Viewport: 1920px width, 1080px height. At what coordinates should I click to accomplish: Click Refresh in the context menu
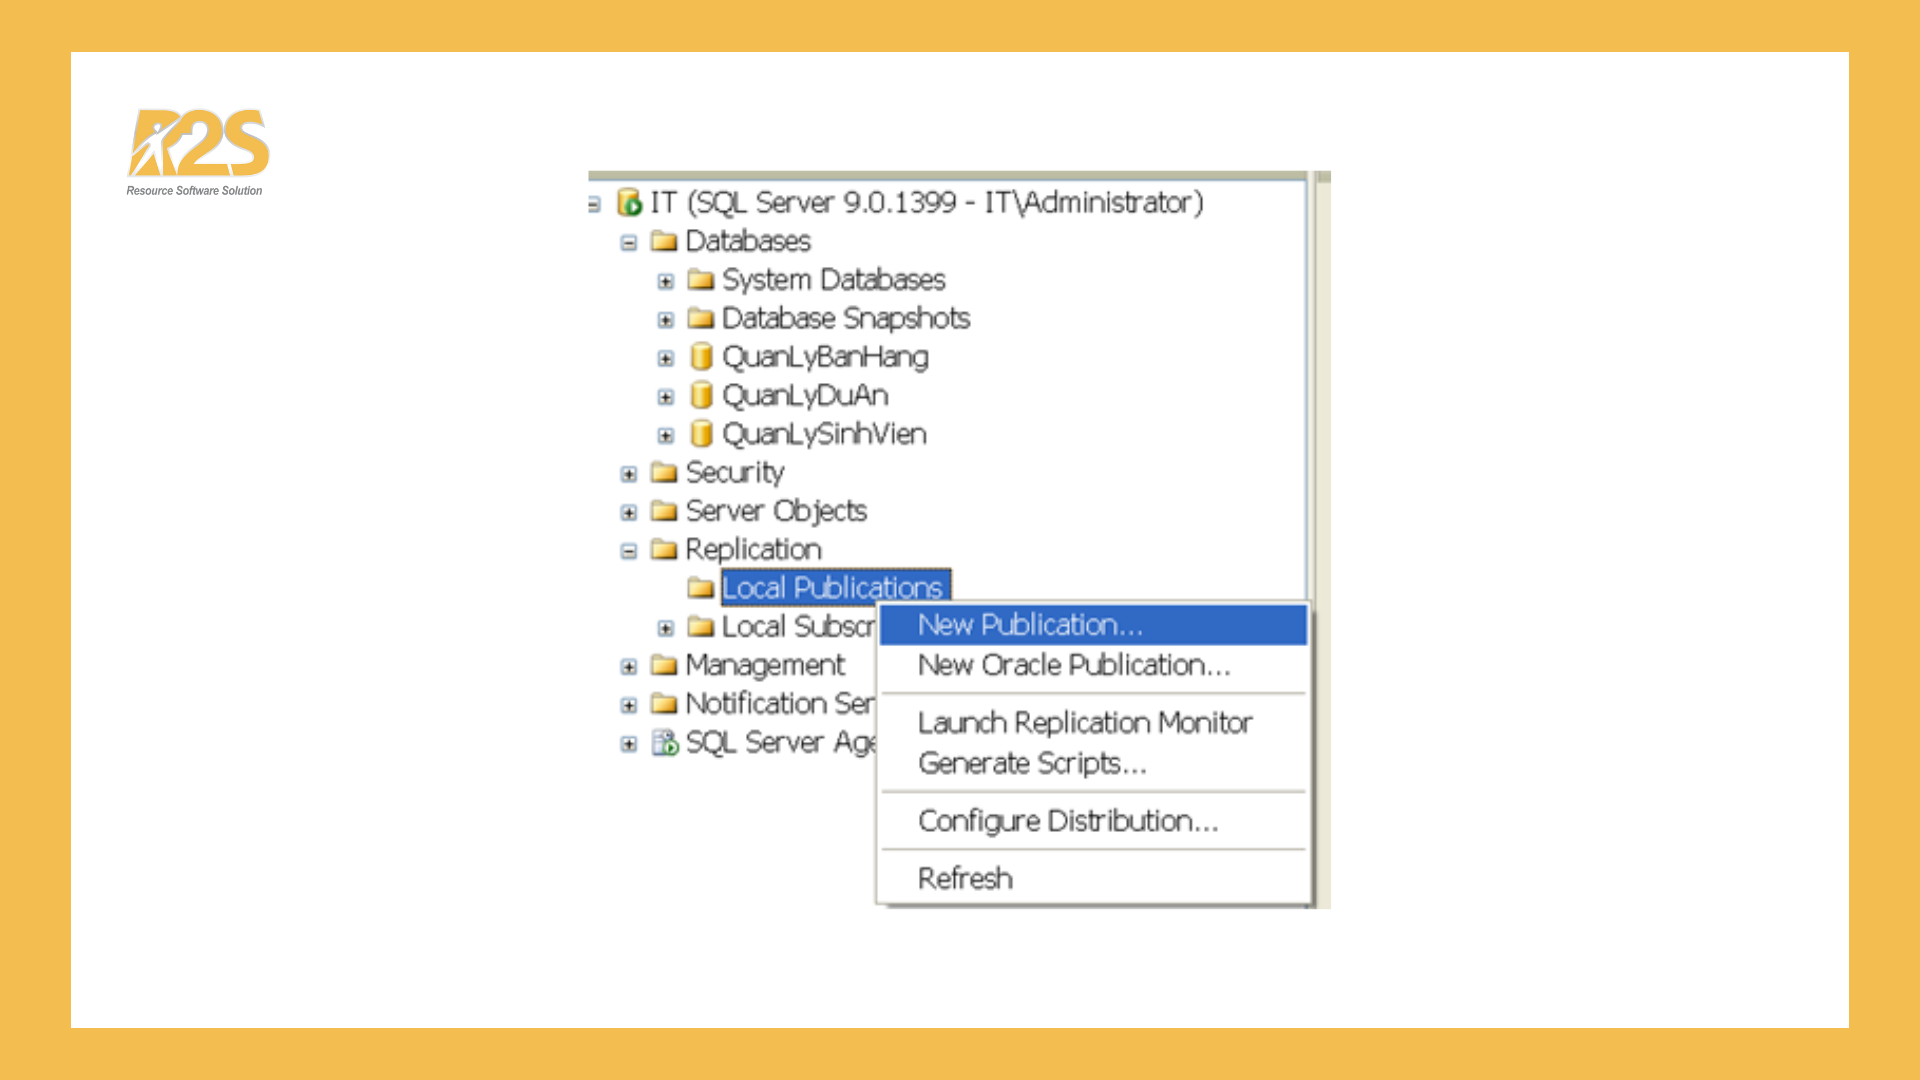coord(965,877)
